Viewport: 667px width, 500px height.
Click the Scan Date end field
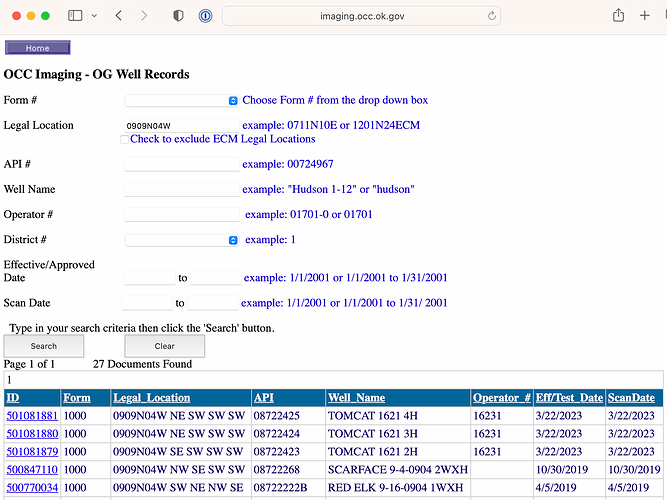[x=213, y=303]
